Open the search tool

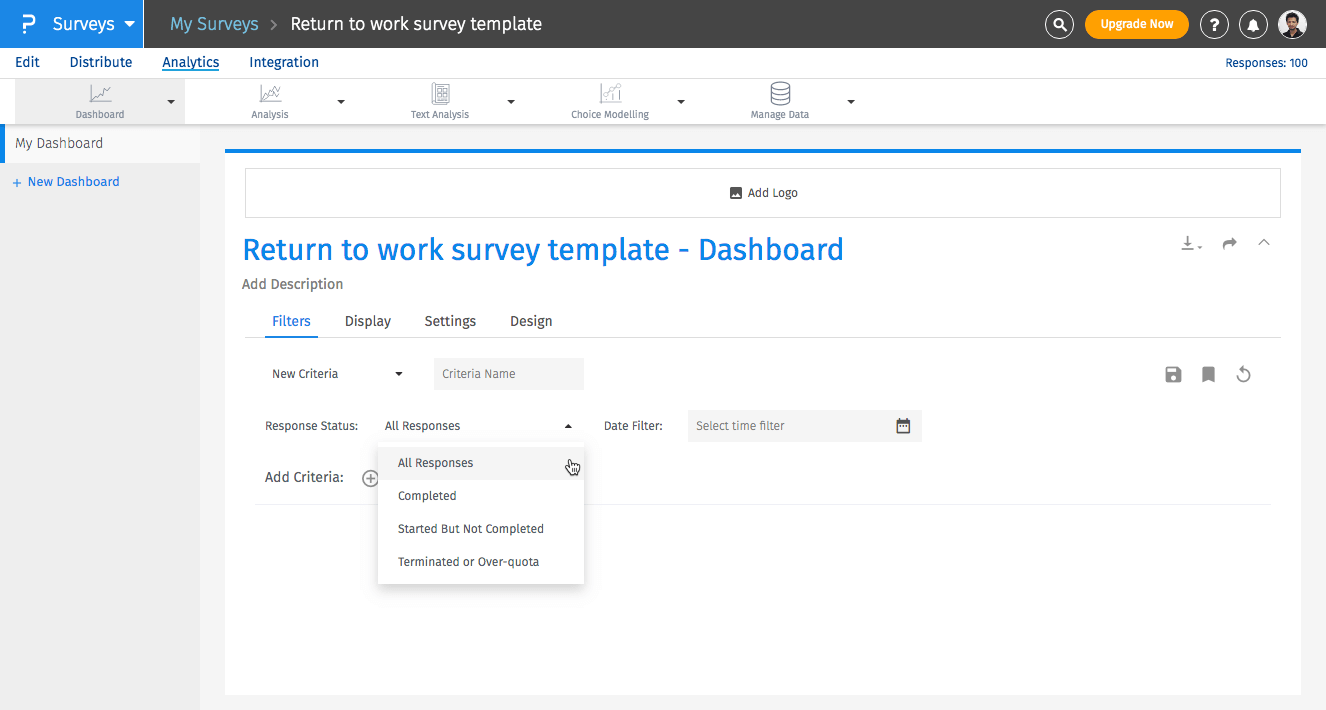(x=1059, y=24)
